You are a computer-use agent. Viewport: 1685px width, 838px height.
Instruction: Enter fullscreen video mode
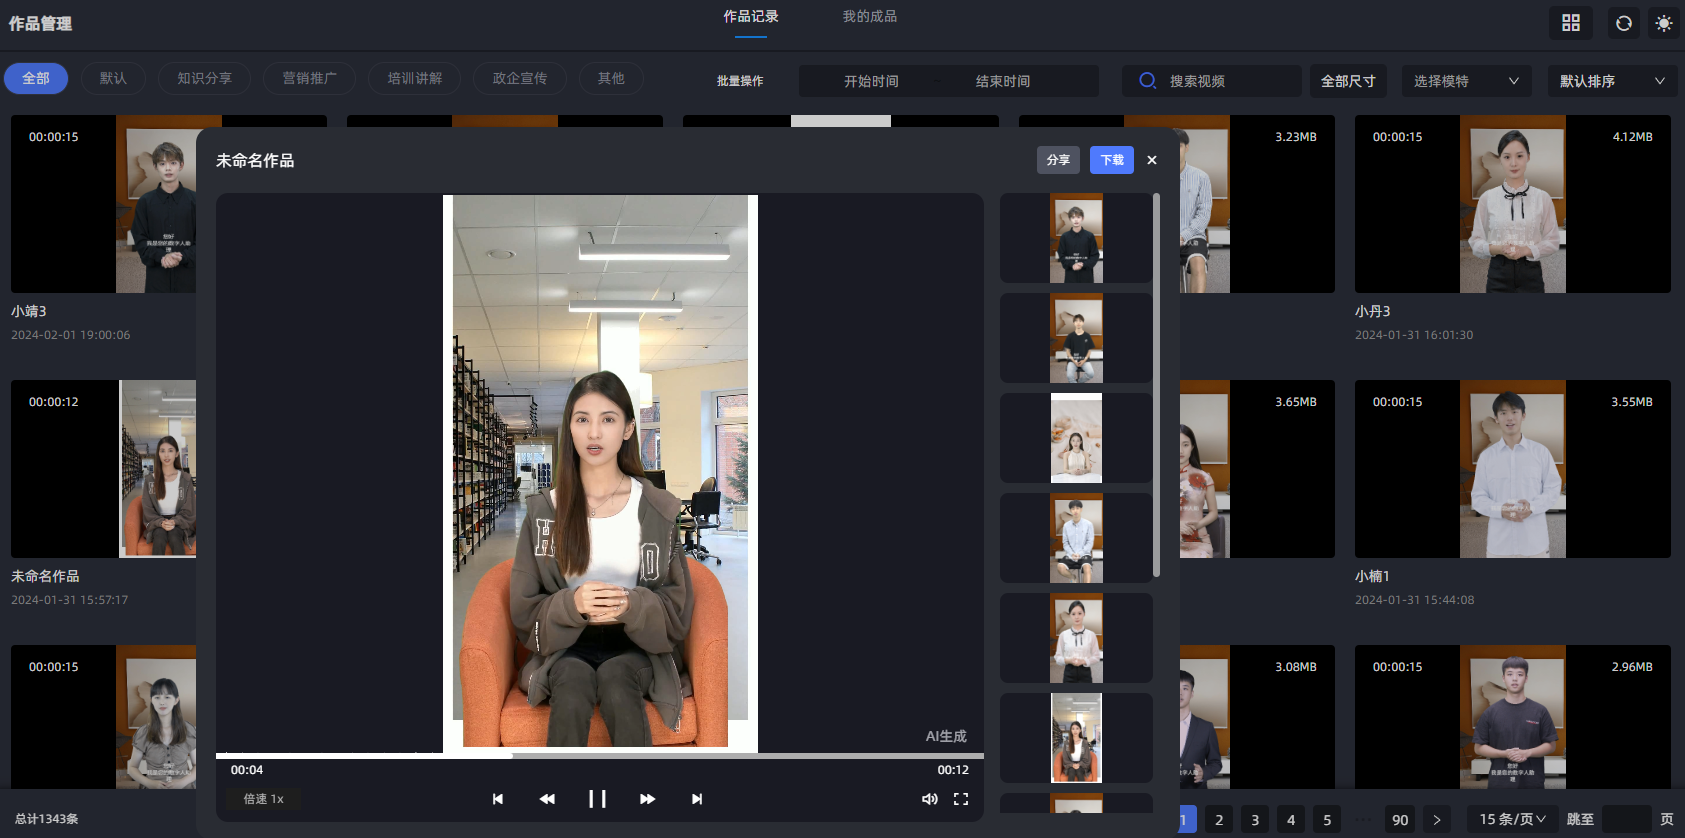961,799
